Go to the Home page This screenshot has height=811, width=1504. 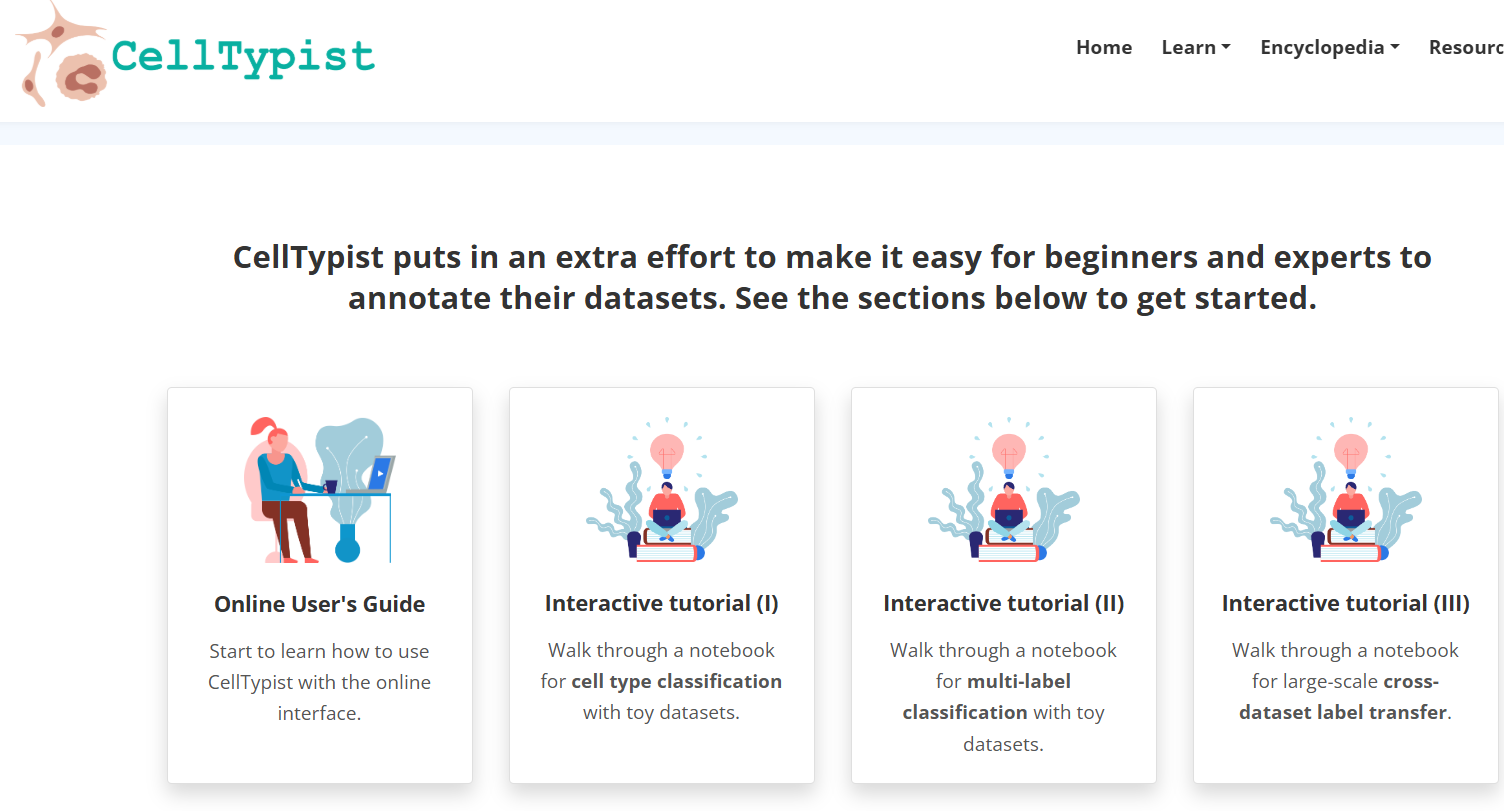(x=1104, y=47)
